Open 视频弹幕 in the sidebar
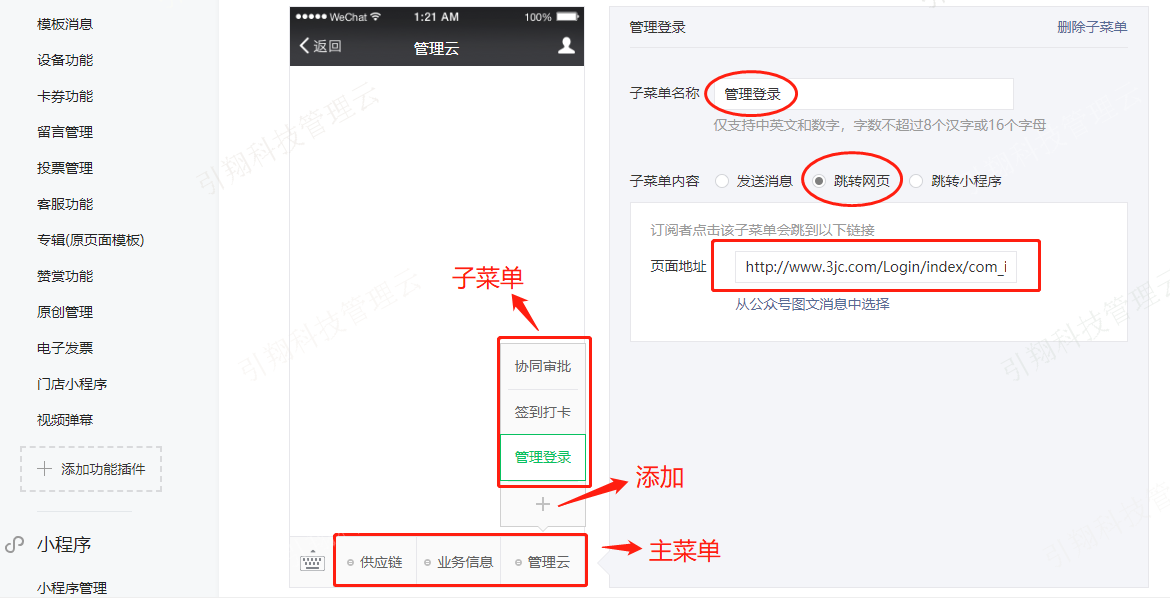Screen dimensions: 1170x600 [x=65, y=419]
